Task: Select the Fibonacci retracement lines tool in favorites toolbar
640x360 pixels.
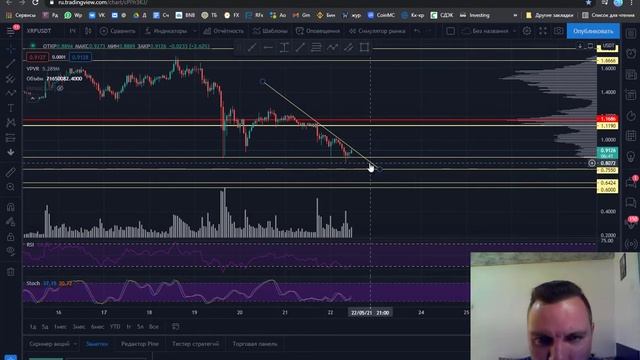Action: [316, 48]
